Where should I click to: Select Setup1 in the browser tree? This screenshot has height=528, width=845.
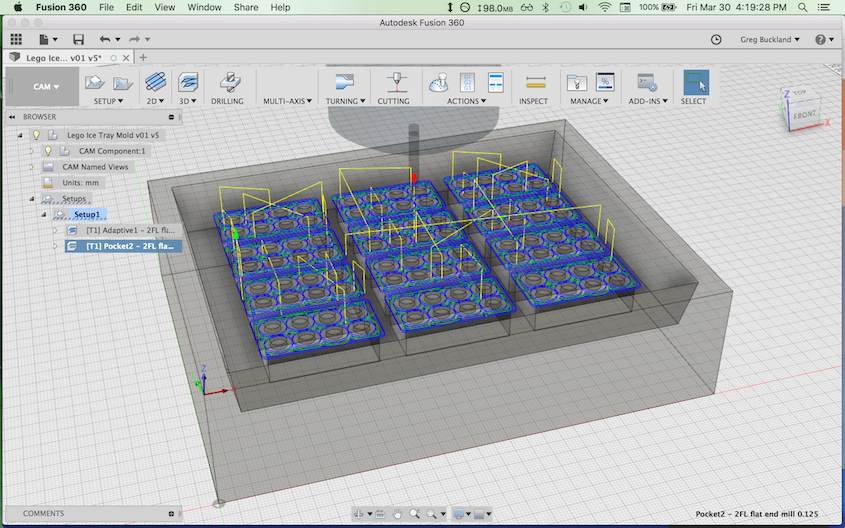pyautogui.click(x=87, y=214)
